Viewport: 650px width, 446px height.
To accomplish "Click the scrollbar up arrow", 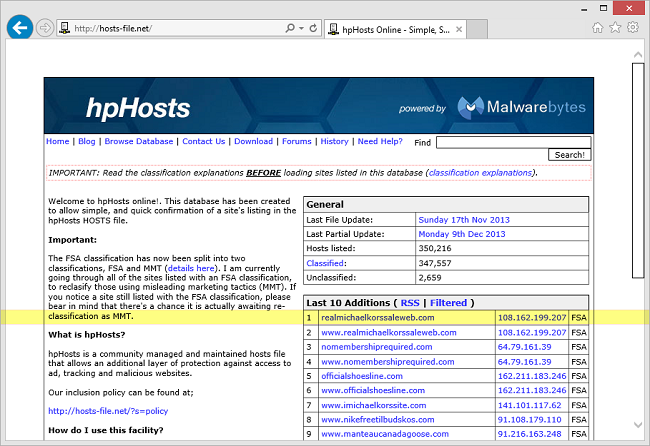I will click(x=638, y=54).
